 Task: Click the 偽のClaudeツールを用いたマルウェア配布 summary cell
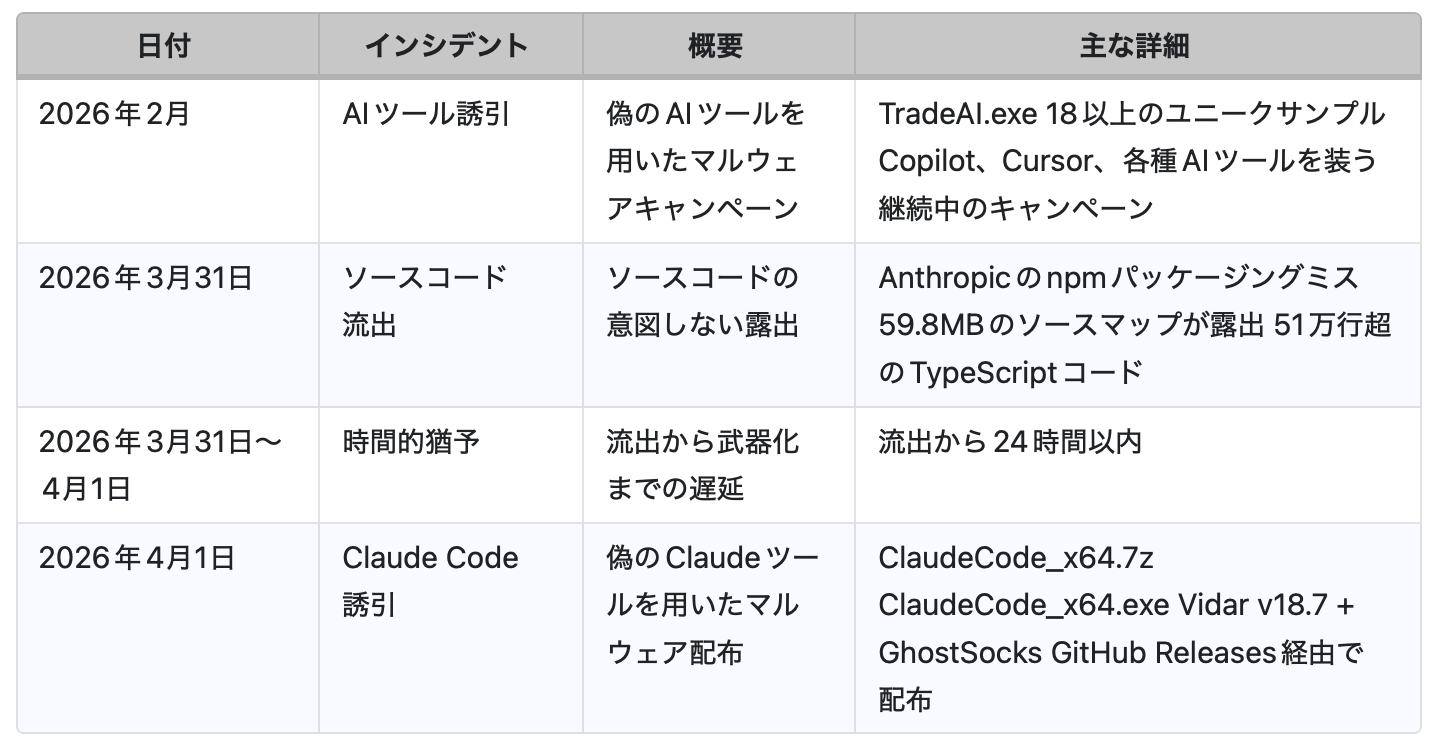(x=711, y=605)
